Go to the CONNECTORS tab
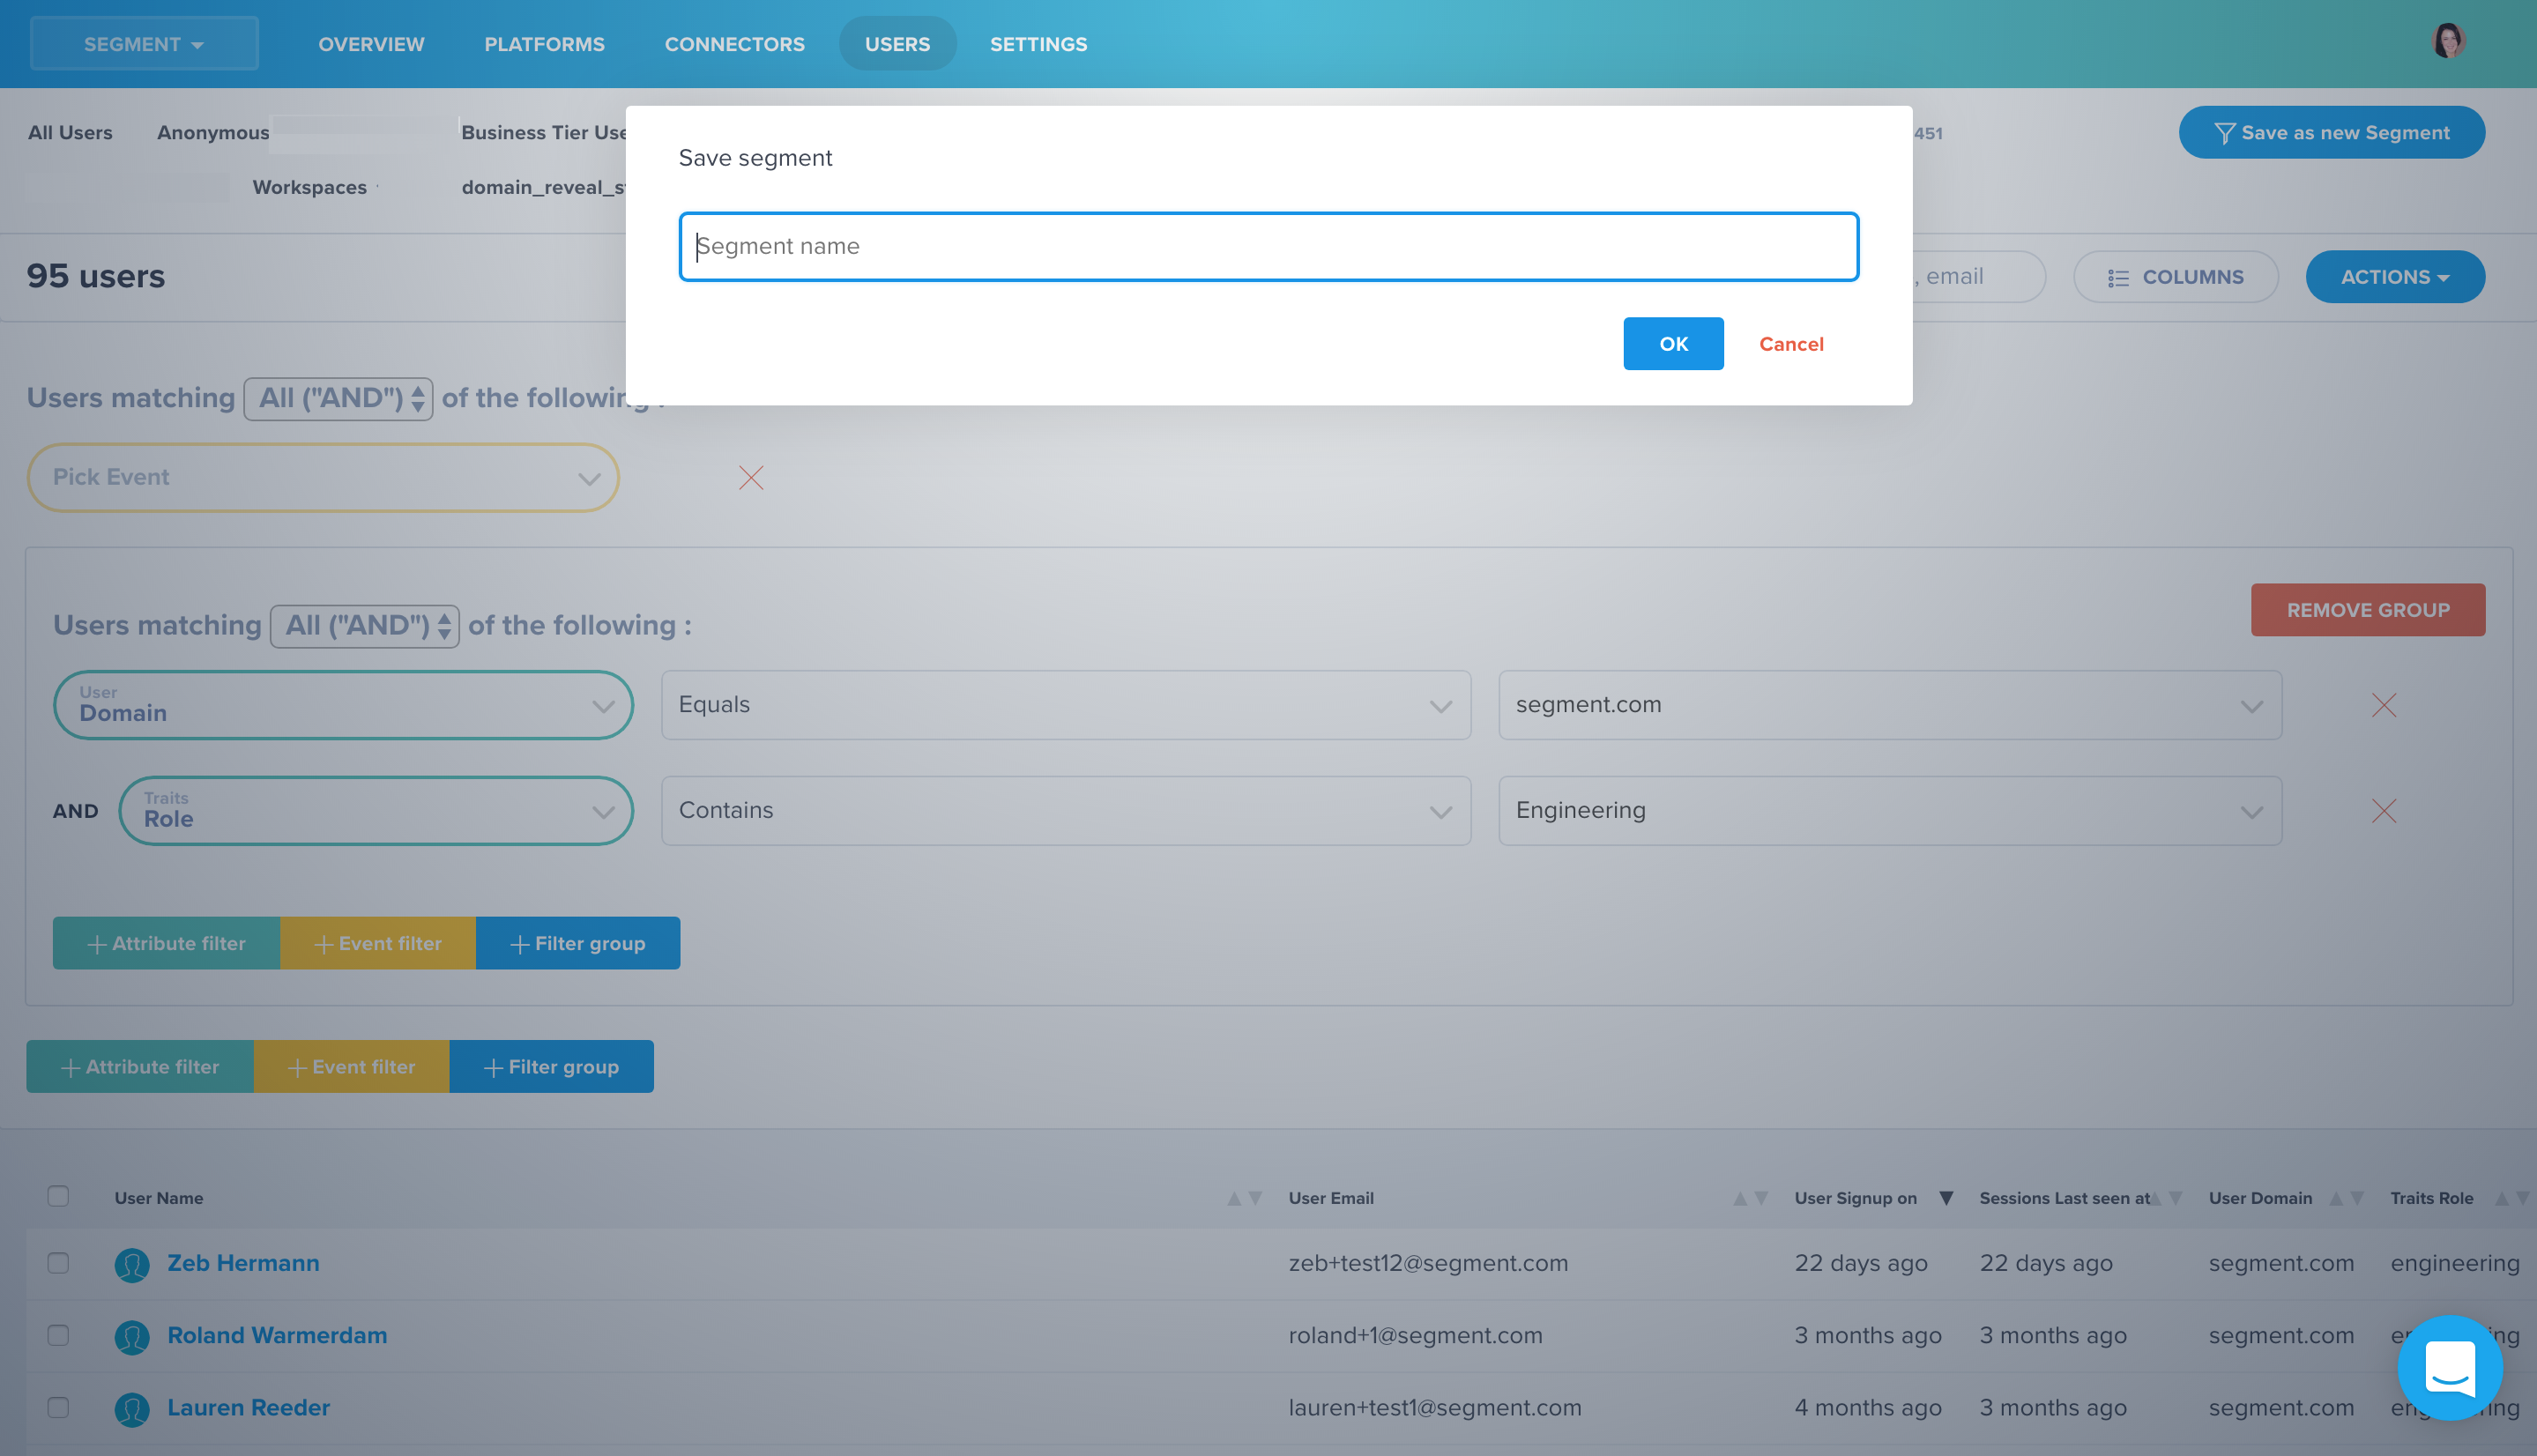 point(734,44)
